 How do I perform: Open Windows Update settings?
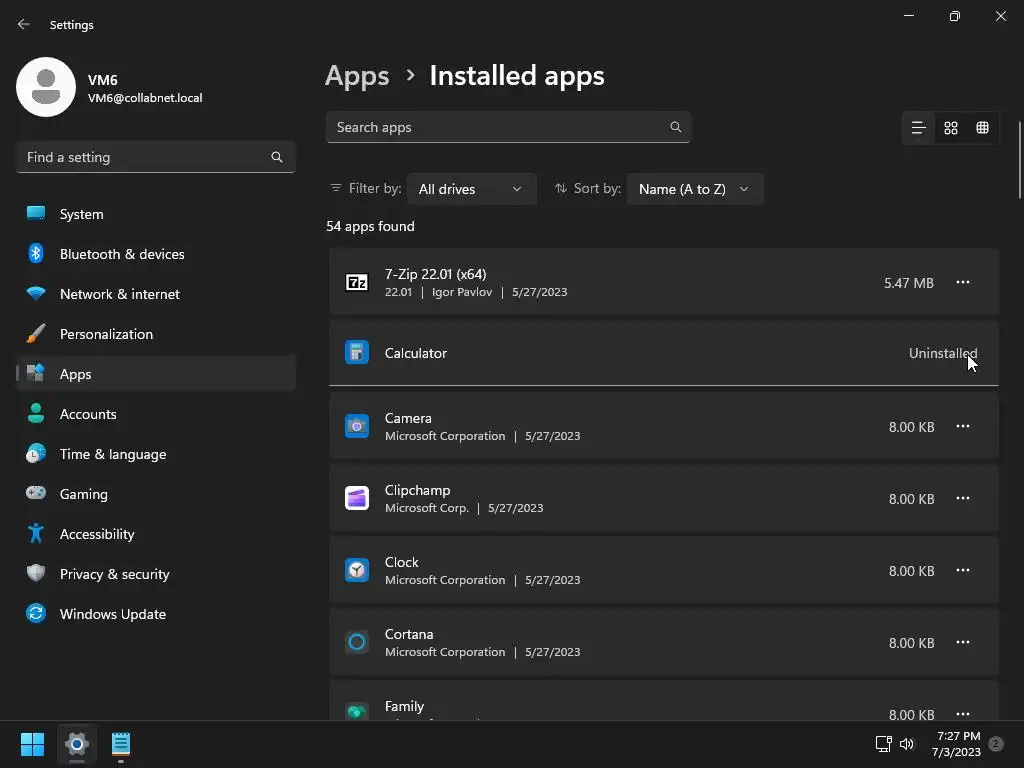[x=112, y=614]
